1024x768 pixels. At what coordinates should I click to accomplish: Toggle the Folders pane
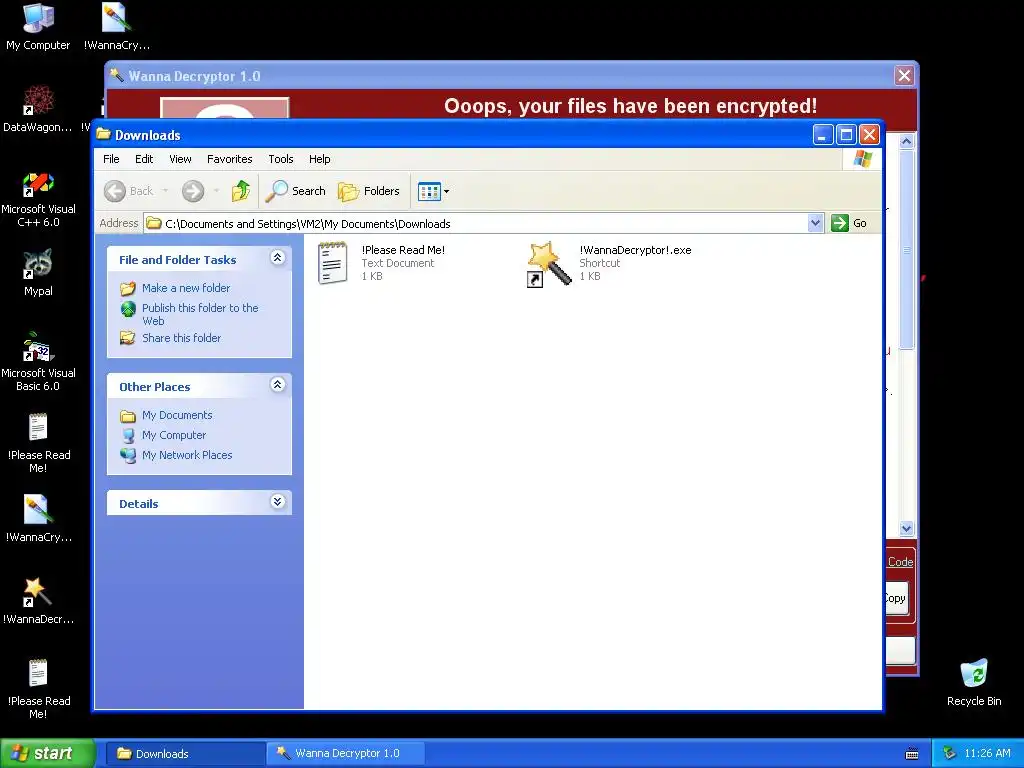[369, 191]
